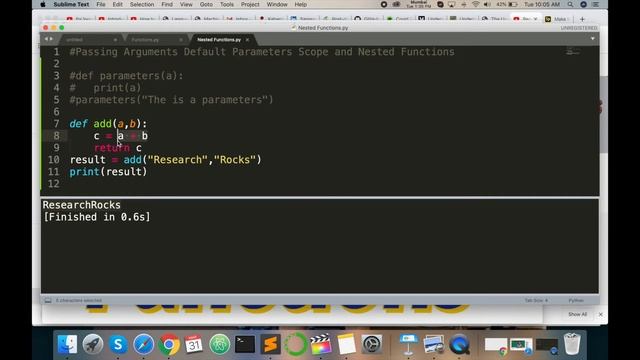Image resolution: width=640 pixels, height=360 pixels.
Task: Open minimized Chrome window thumbnail in dock
Action: point(496,345)
